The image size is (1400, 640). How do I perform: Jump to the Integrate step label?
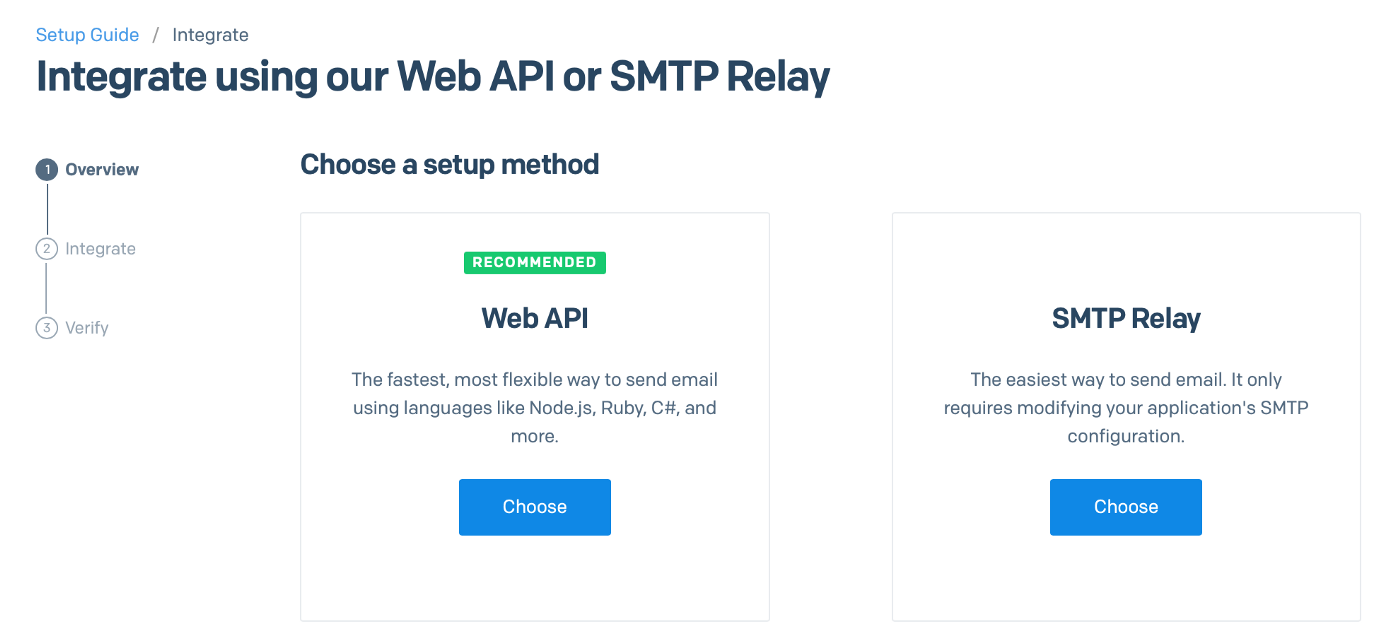pyautogui.click(x=100, y=249)
